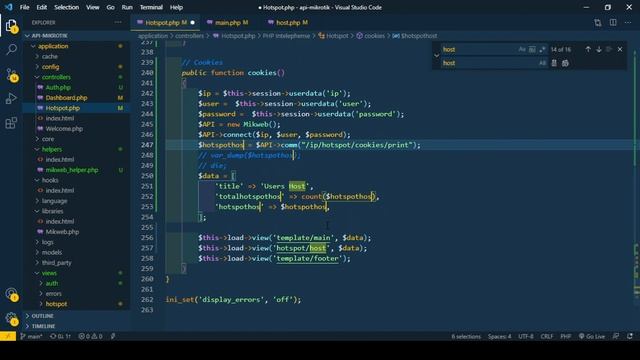
Task: Go to previous match in Find widget
Action: tap(588, 49)
